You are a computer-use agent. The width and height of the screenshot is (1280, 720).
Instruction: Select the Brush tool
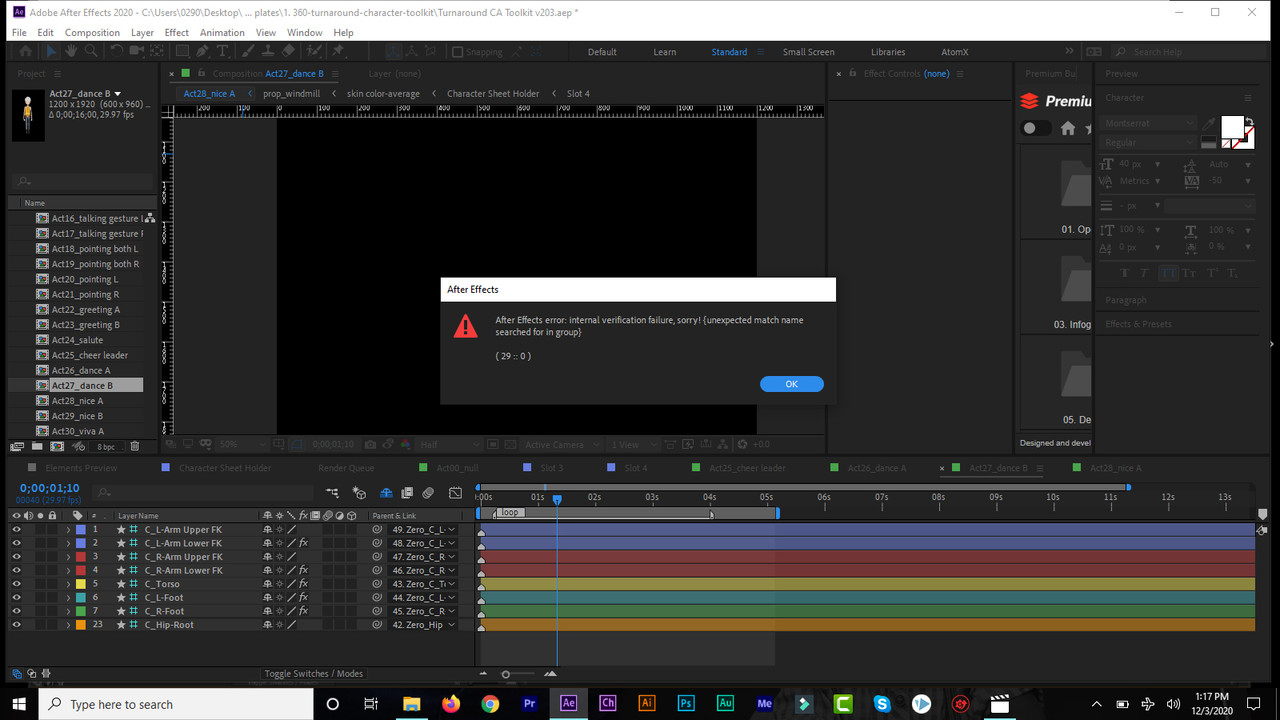249,52
